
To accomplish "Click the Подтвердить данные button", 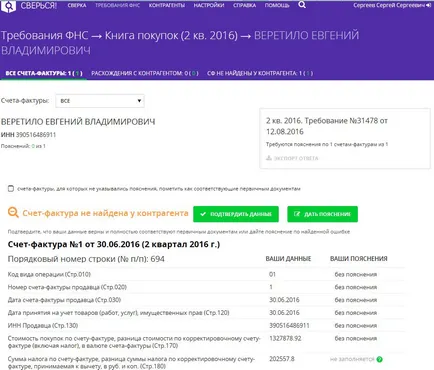I will click(x=236, y=214).
